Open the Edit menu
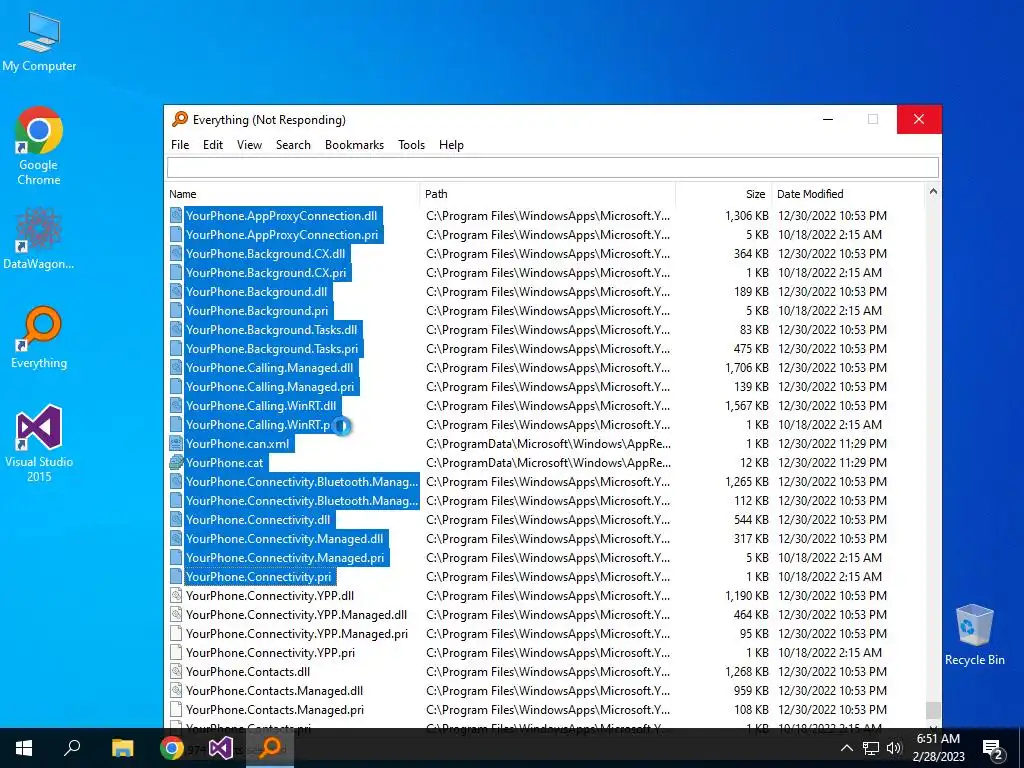 coord(213,145)
